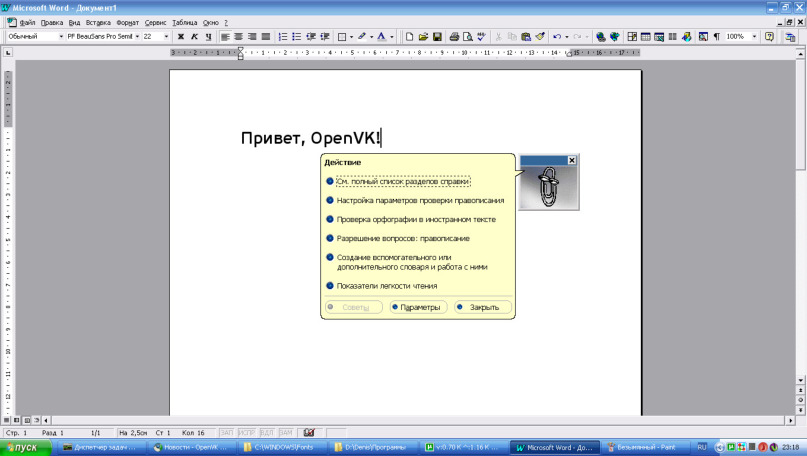This screenshot has height=456, width=807.
Task: Expand the font size dropdown
Action: [x=166, y=37]
